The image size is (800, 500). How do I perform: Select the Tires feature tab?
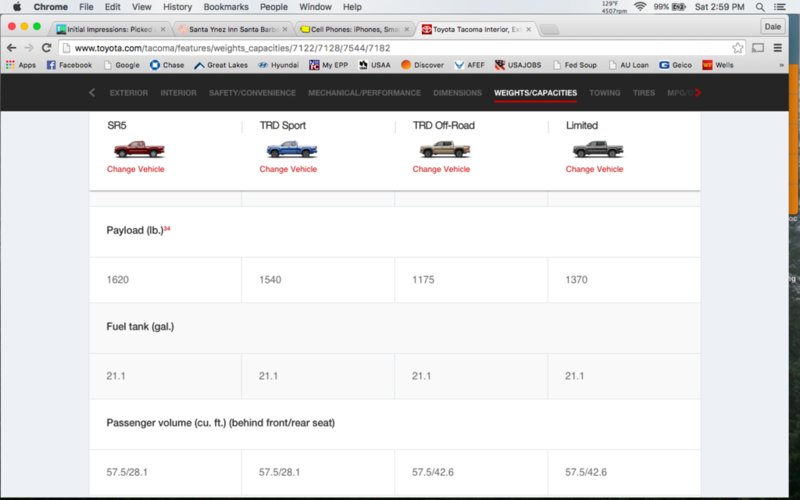[x=644, y=93]
